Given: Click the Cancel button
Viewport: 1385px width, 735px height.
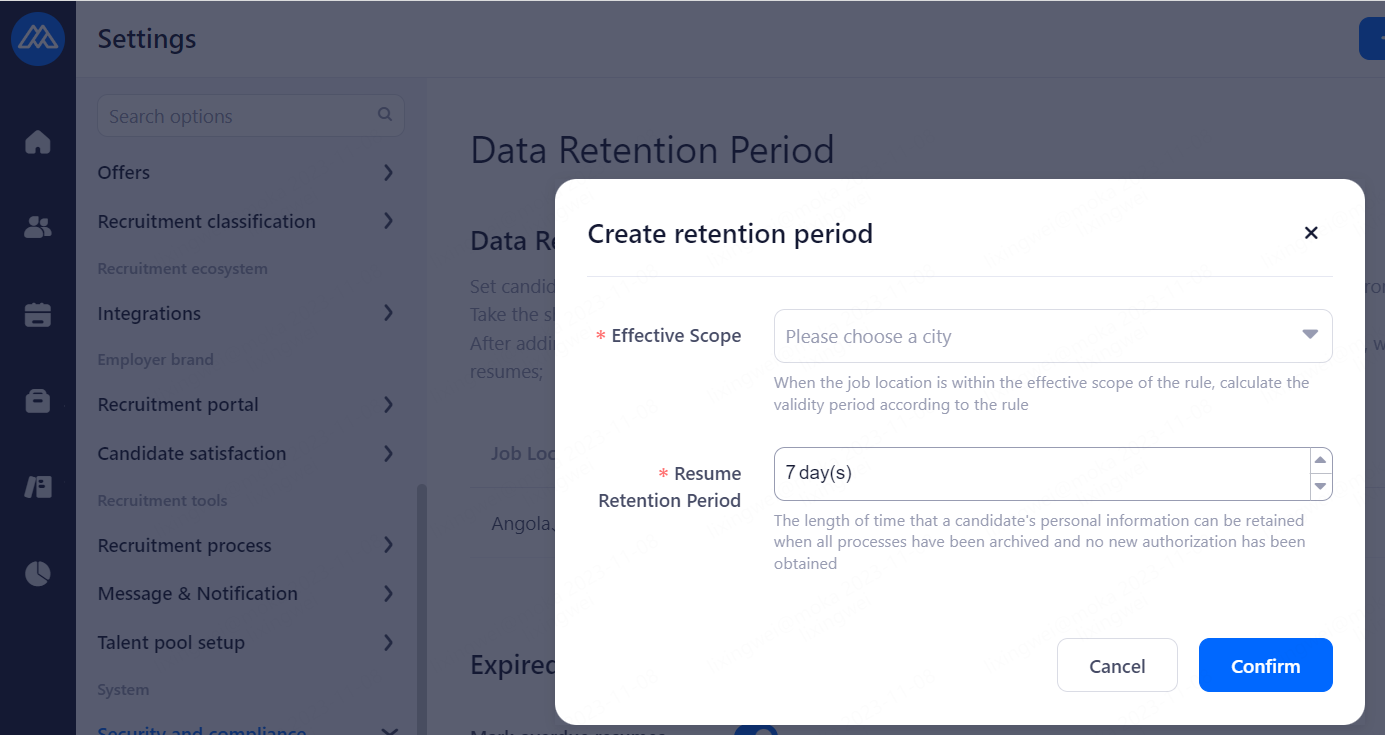Looking at the screenshot, I should (1117, 666).
